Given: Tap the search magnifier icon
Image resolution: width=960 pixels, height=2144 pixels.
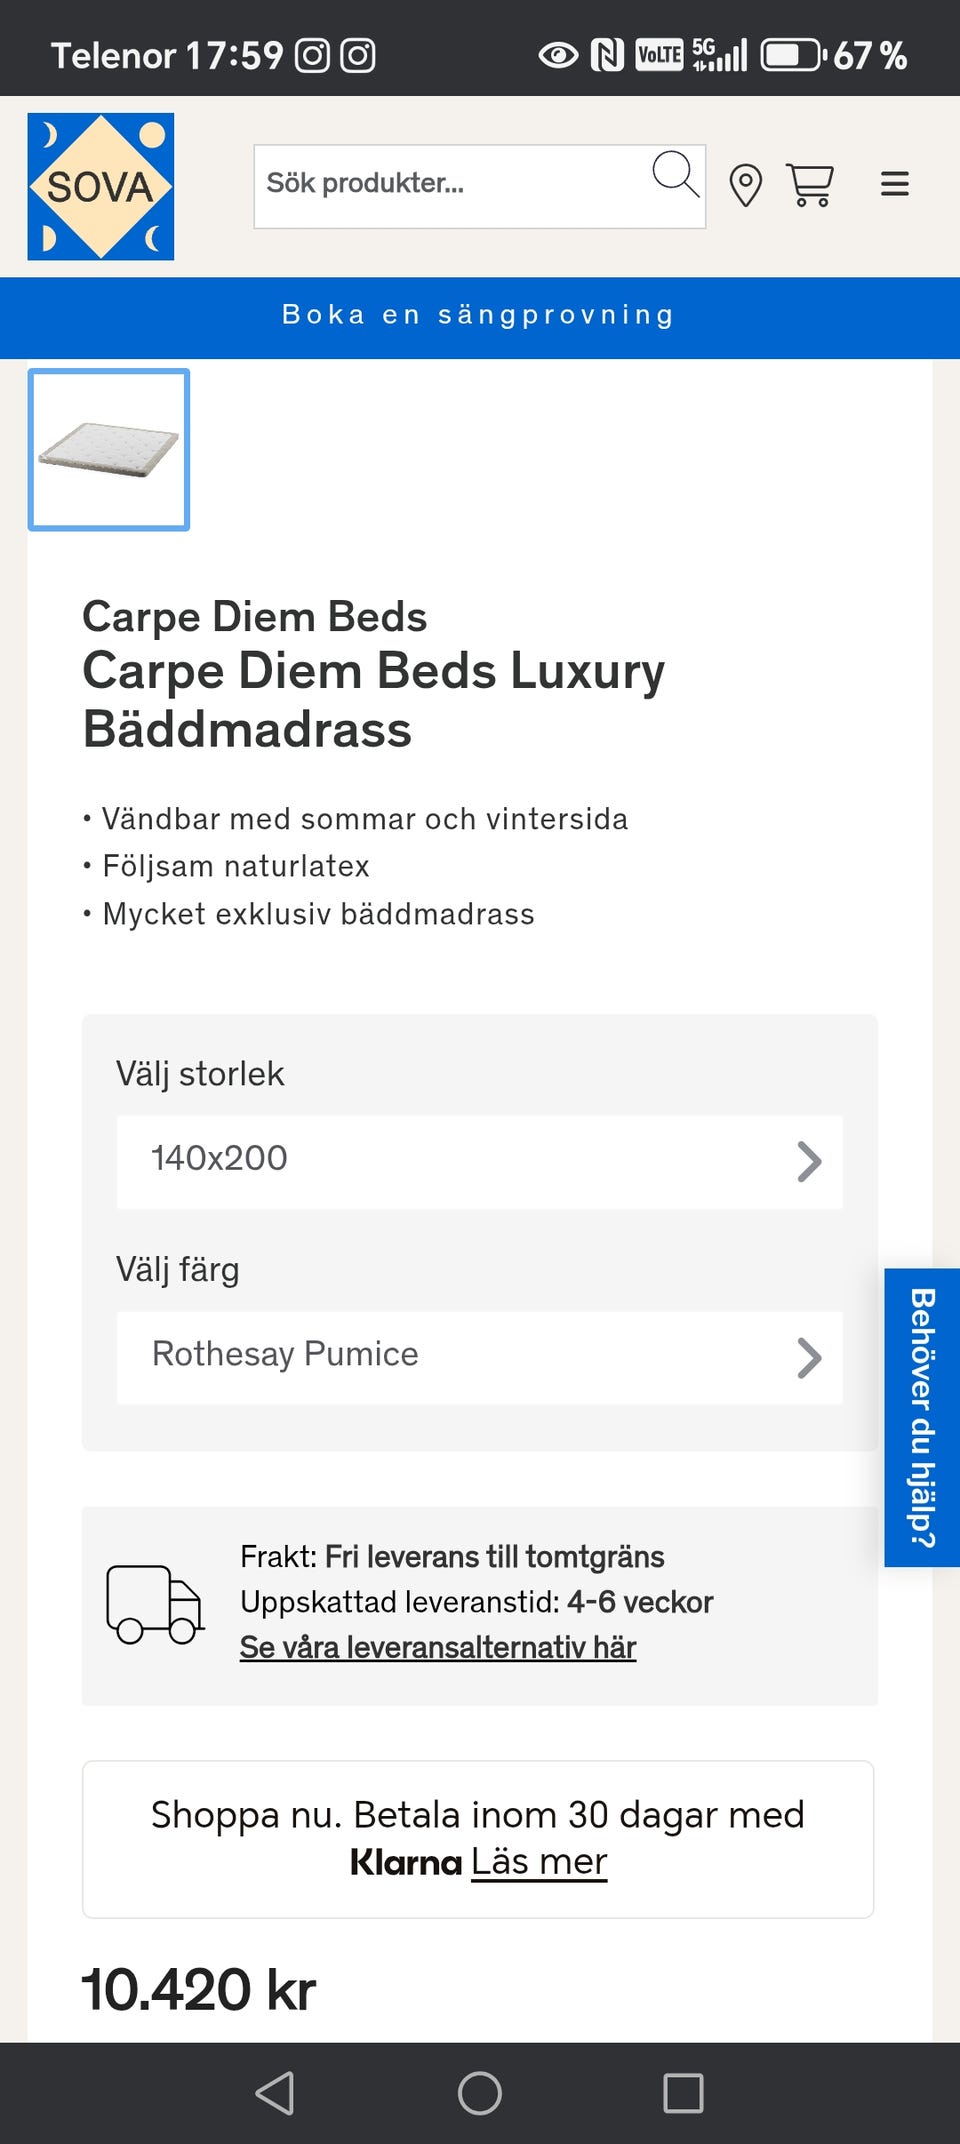Looking at the screenshot, I should (x=675, y=175).
